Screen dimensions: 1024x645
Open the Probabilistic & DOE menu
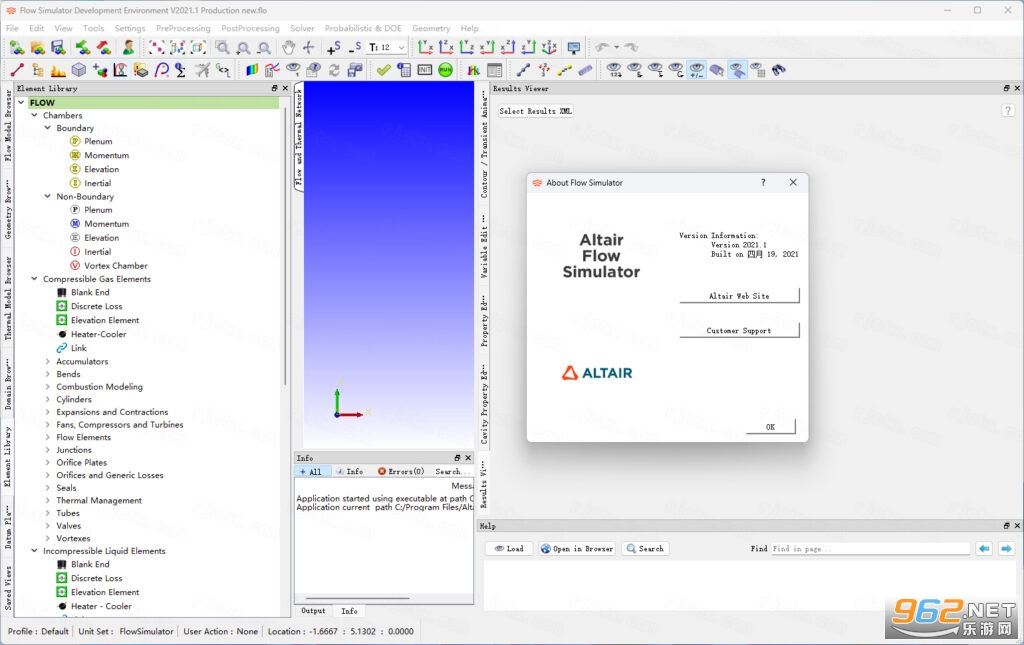click(363, 28)
